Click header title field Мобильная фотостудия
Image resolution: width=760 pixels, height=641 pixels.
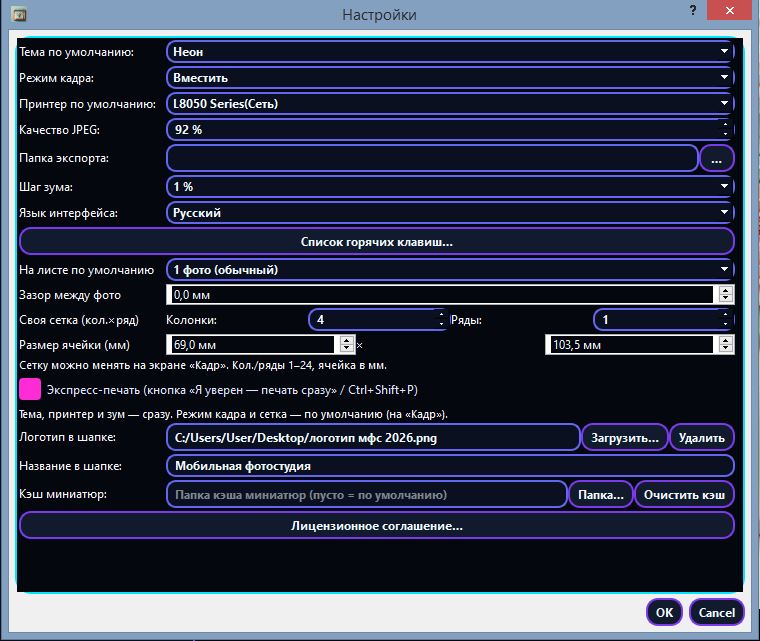450,466
